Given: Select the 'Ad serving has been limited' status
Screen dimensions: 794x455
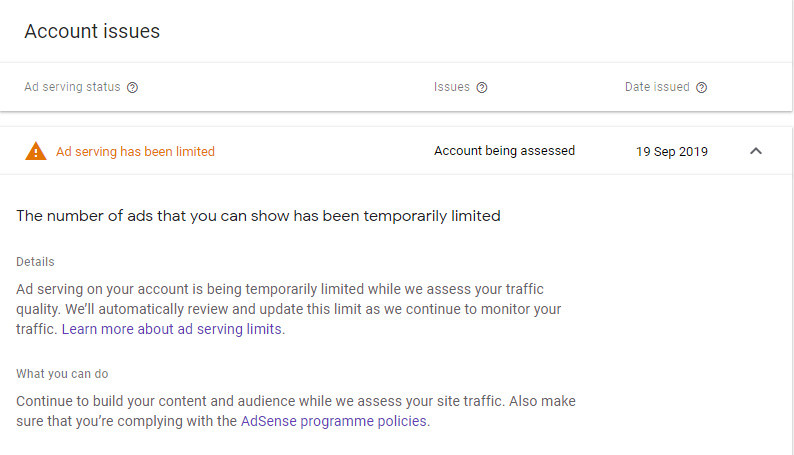Looking at the screenshot, I should click(135, 151).
